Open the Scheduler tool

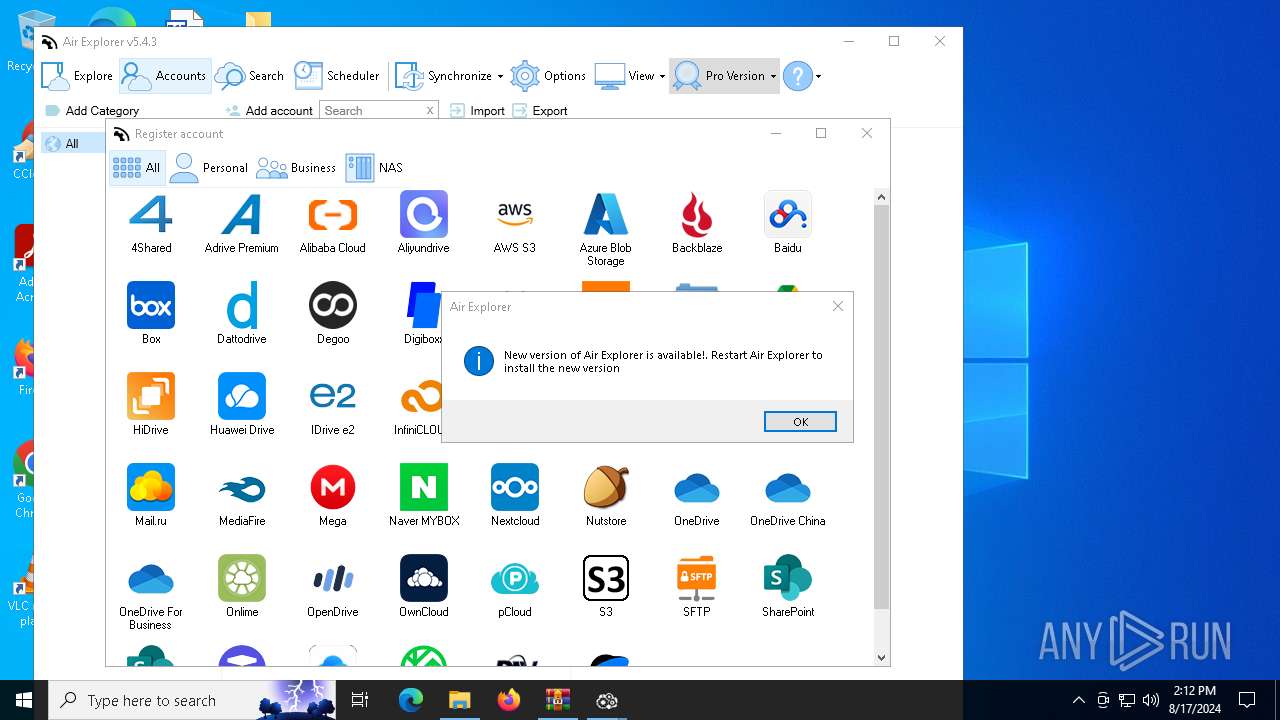tap(337, 76)
